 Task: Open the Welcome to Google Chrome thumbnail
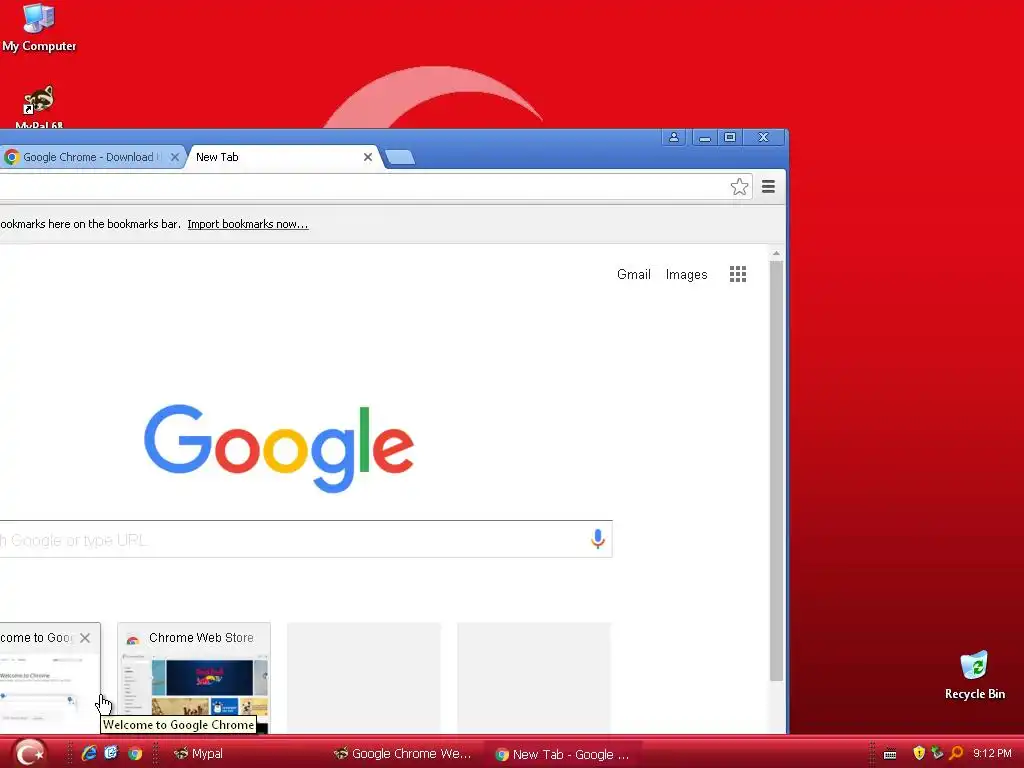(50, 678)
